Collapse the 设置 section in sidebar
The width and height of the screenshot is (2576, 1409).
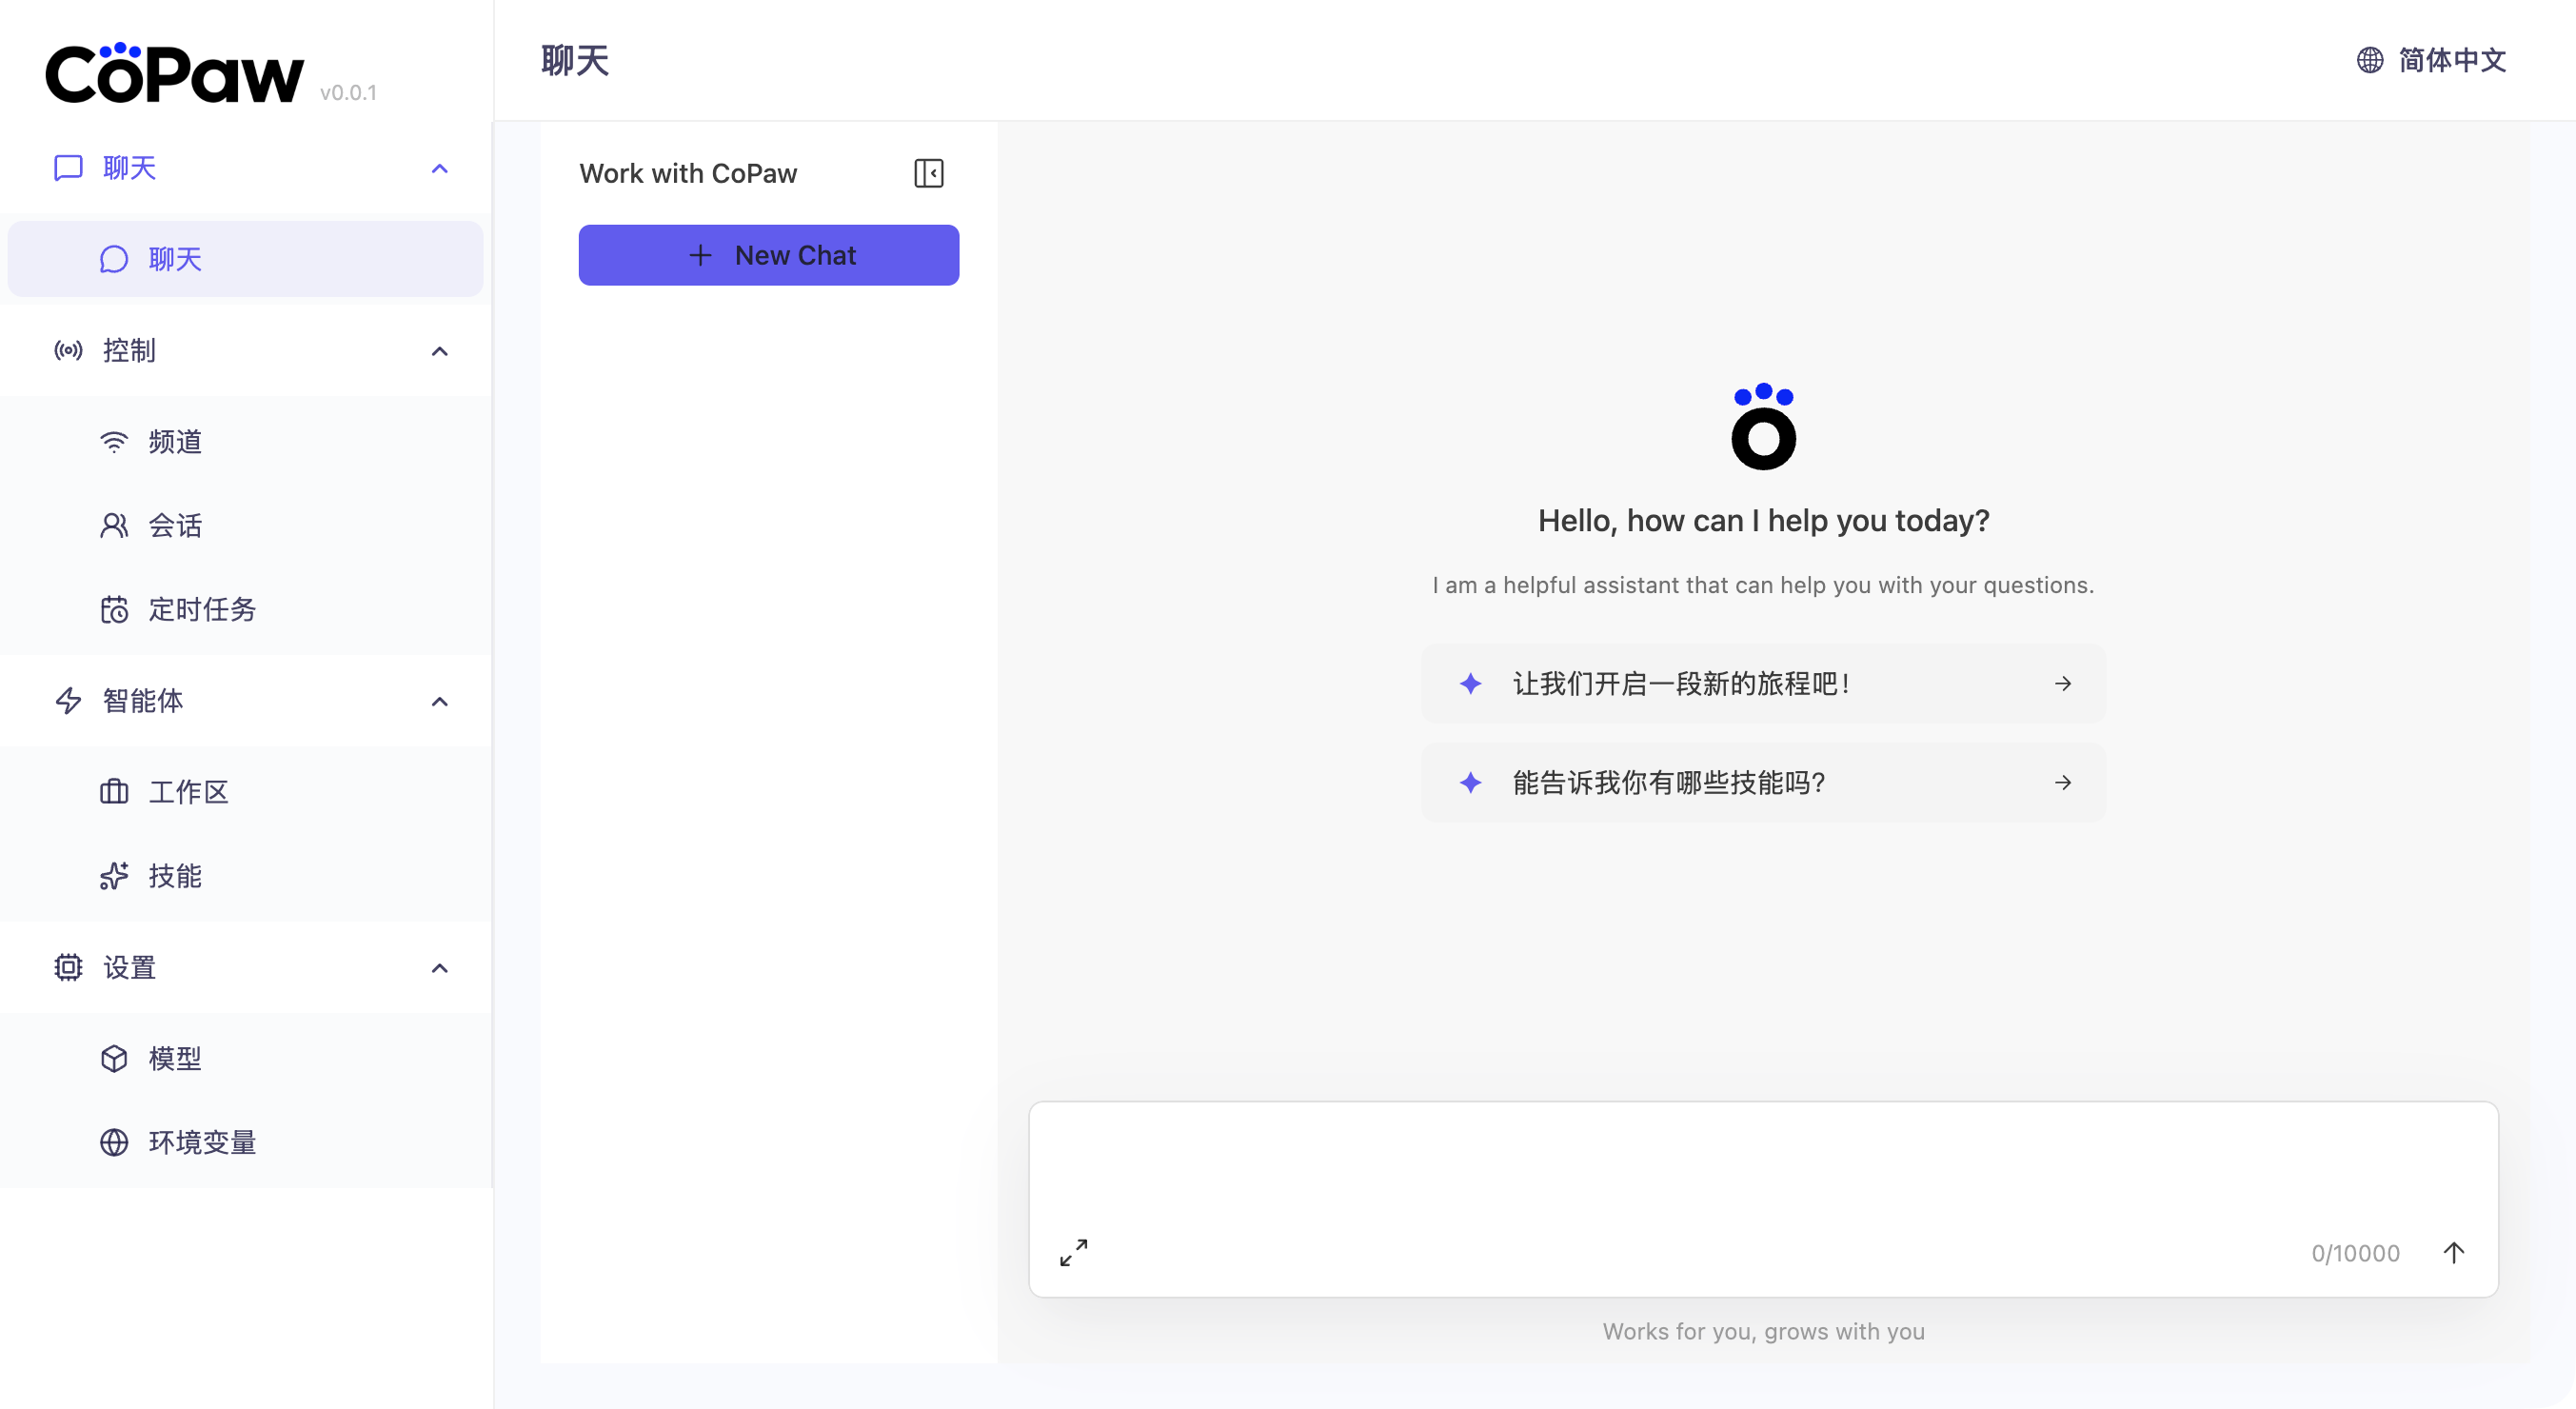(x=440, y=967)
